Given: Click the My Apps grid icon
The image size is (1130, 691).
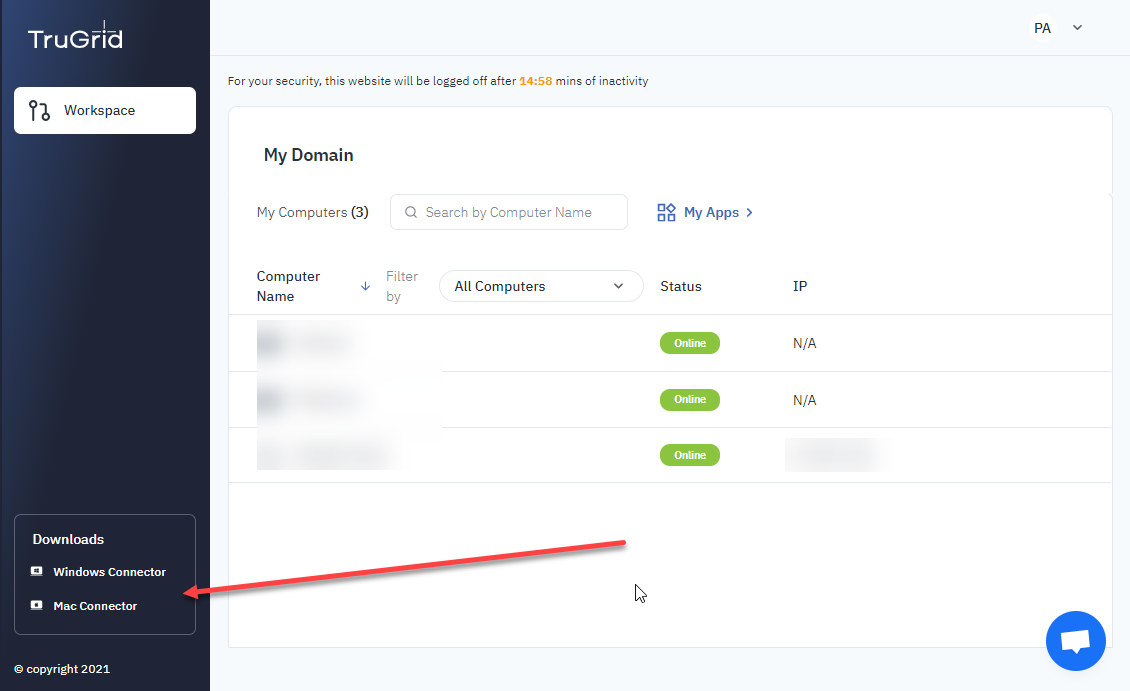Looking at the screenshot, I should (666, 213).
